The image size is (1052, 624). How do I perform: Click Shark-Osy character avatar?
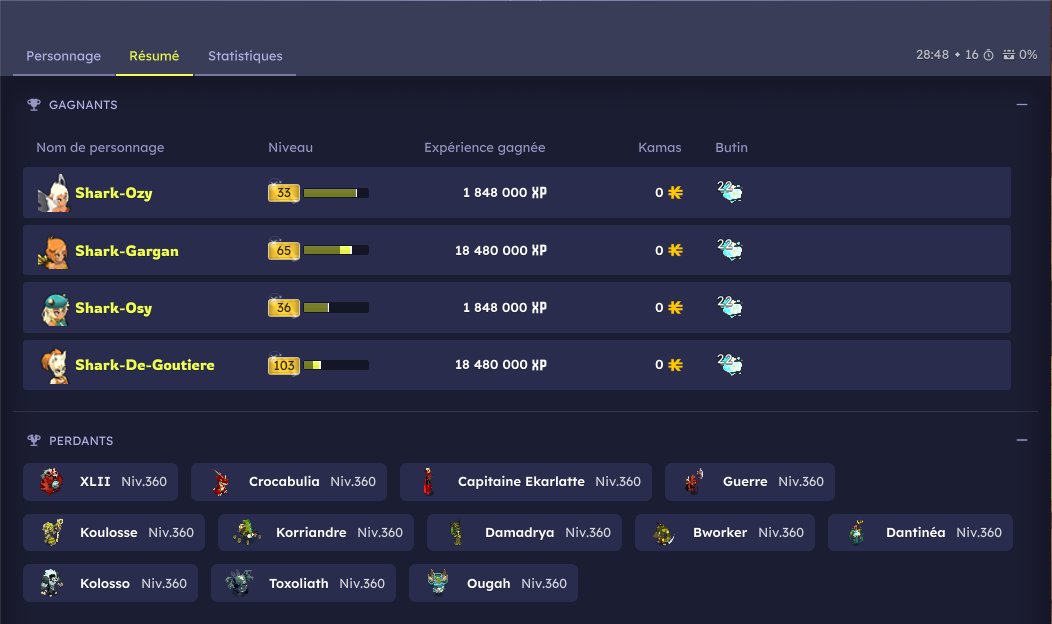55,309
